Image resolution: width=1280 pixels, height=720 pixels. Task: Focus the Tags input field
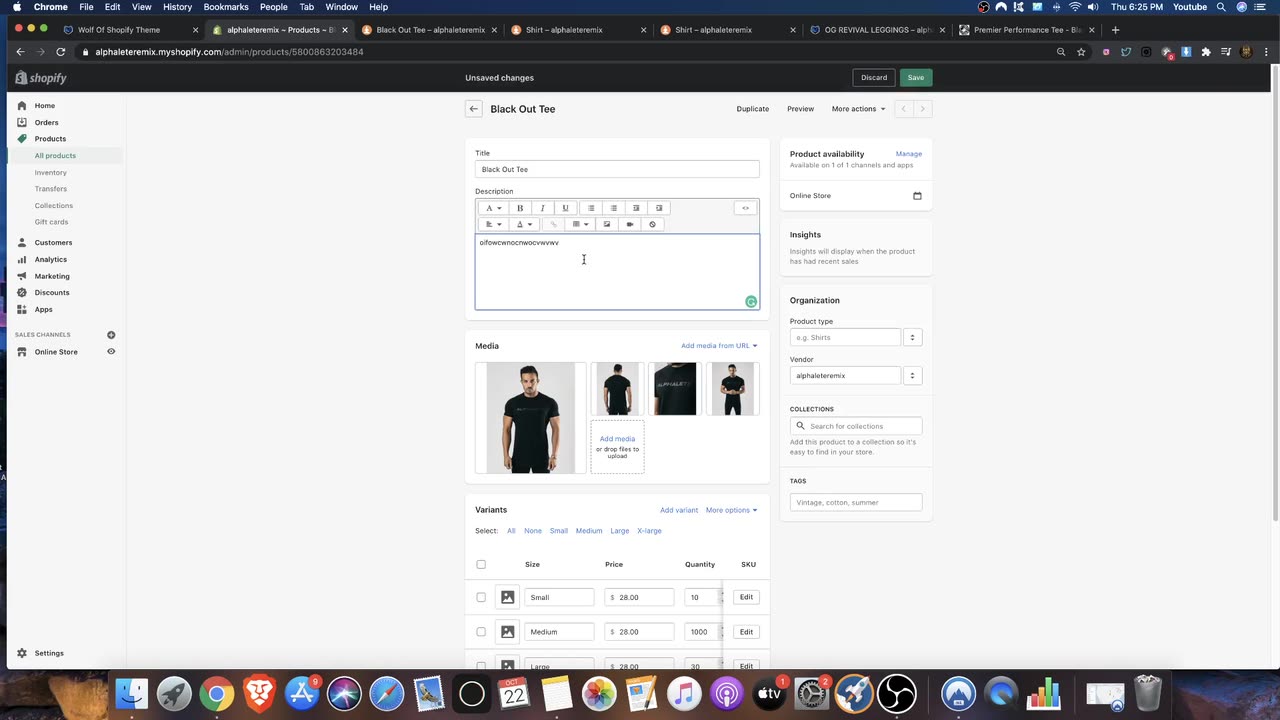856,502
